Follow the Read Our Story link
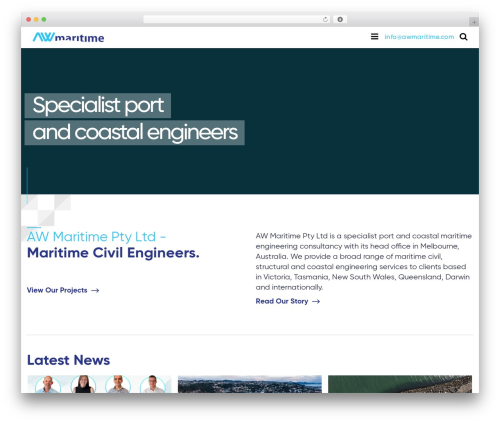The width and height of the screenshot is (500, 423). (x=288, y=301)
